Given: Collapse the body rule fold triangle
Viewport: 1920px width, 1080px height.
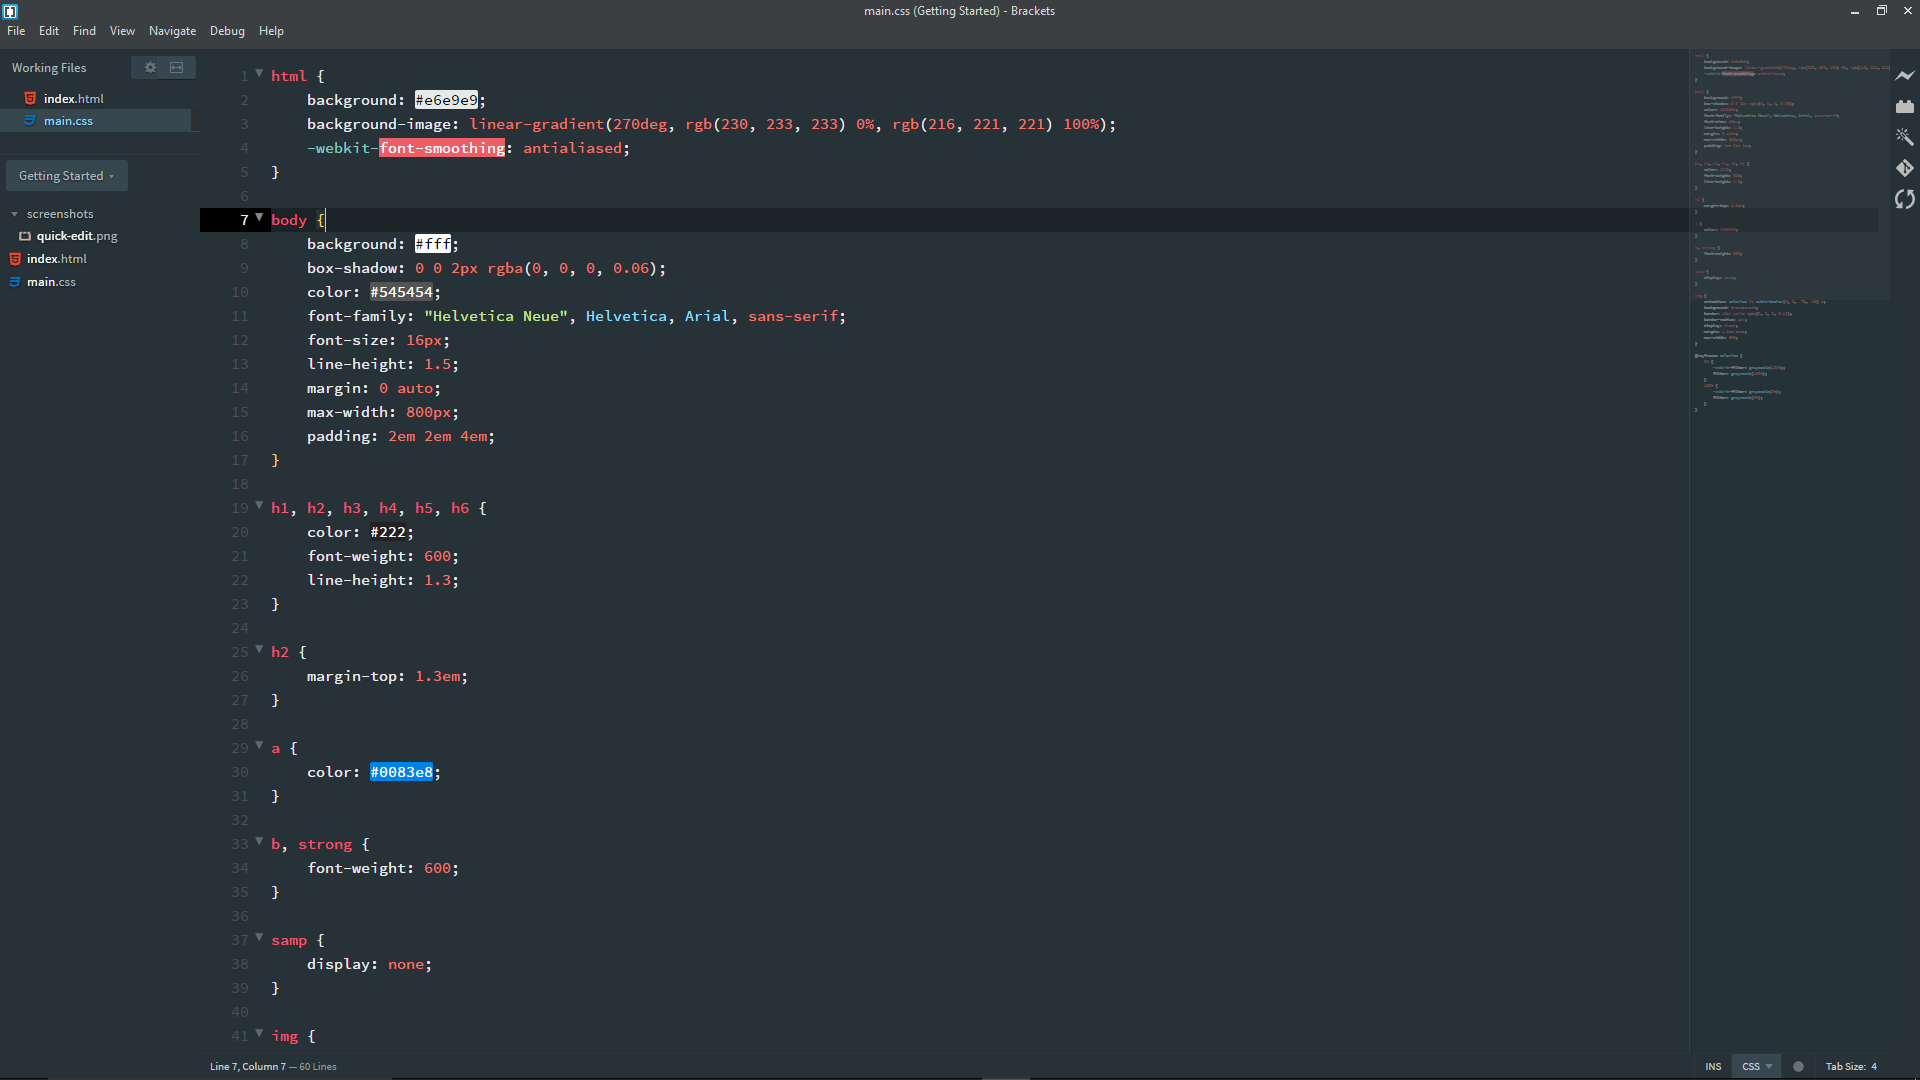Looking at the screenshot, I should pyautogui.click(x=259, y=217).
